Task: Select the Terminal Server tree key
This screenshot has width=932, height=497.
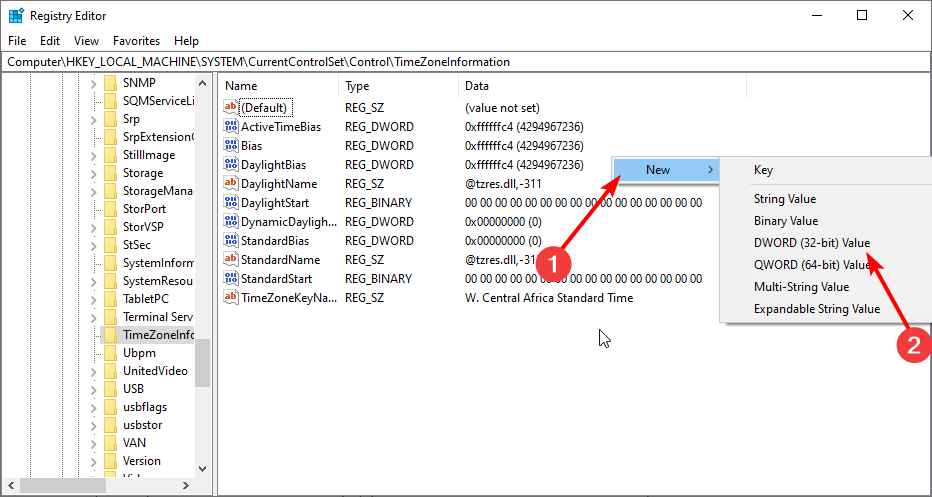Action: (158, 317)
